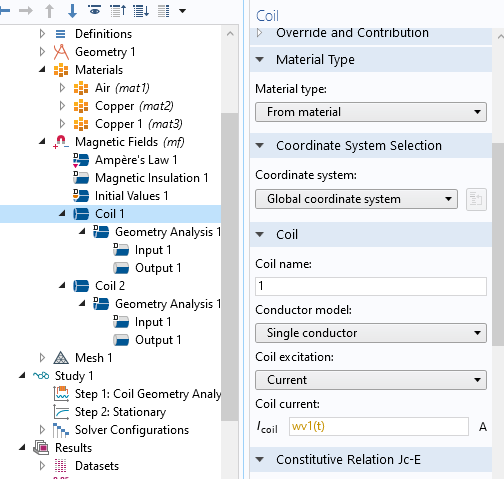This screenshot has width=504, height=479.
Task: Open the Conductor model dropdown
Action: [x=371, y=333]
